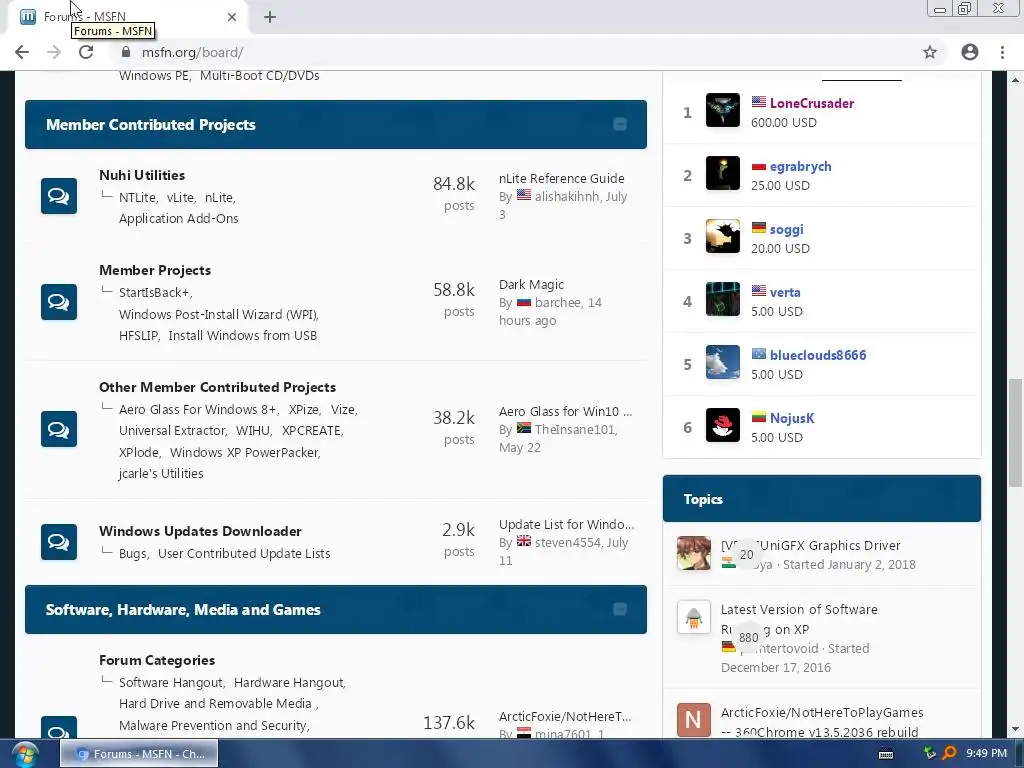Click the Latest Version of Software topic avatar
The image size is (1024, 768).
[694, 617]
